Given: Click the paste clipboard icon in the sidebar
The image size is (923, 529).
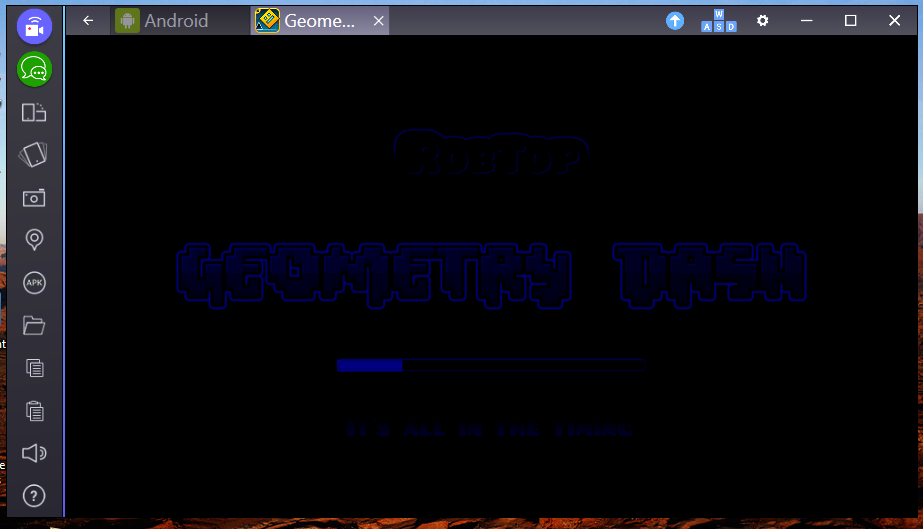Looking at the screenshot, I should click(x=35, y=411).
